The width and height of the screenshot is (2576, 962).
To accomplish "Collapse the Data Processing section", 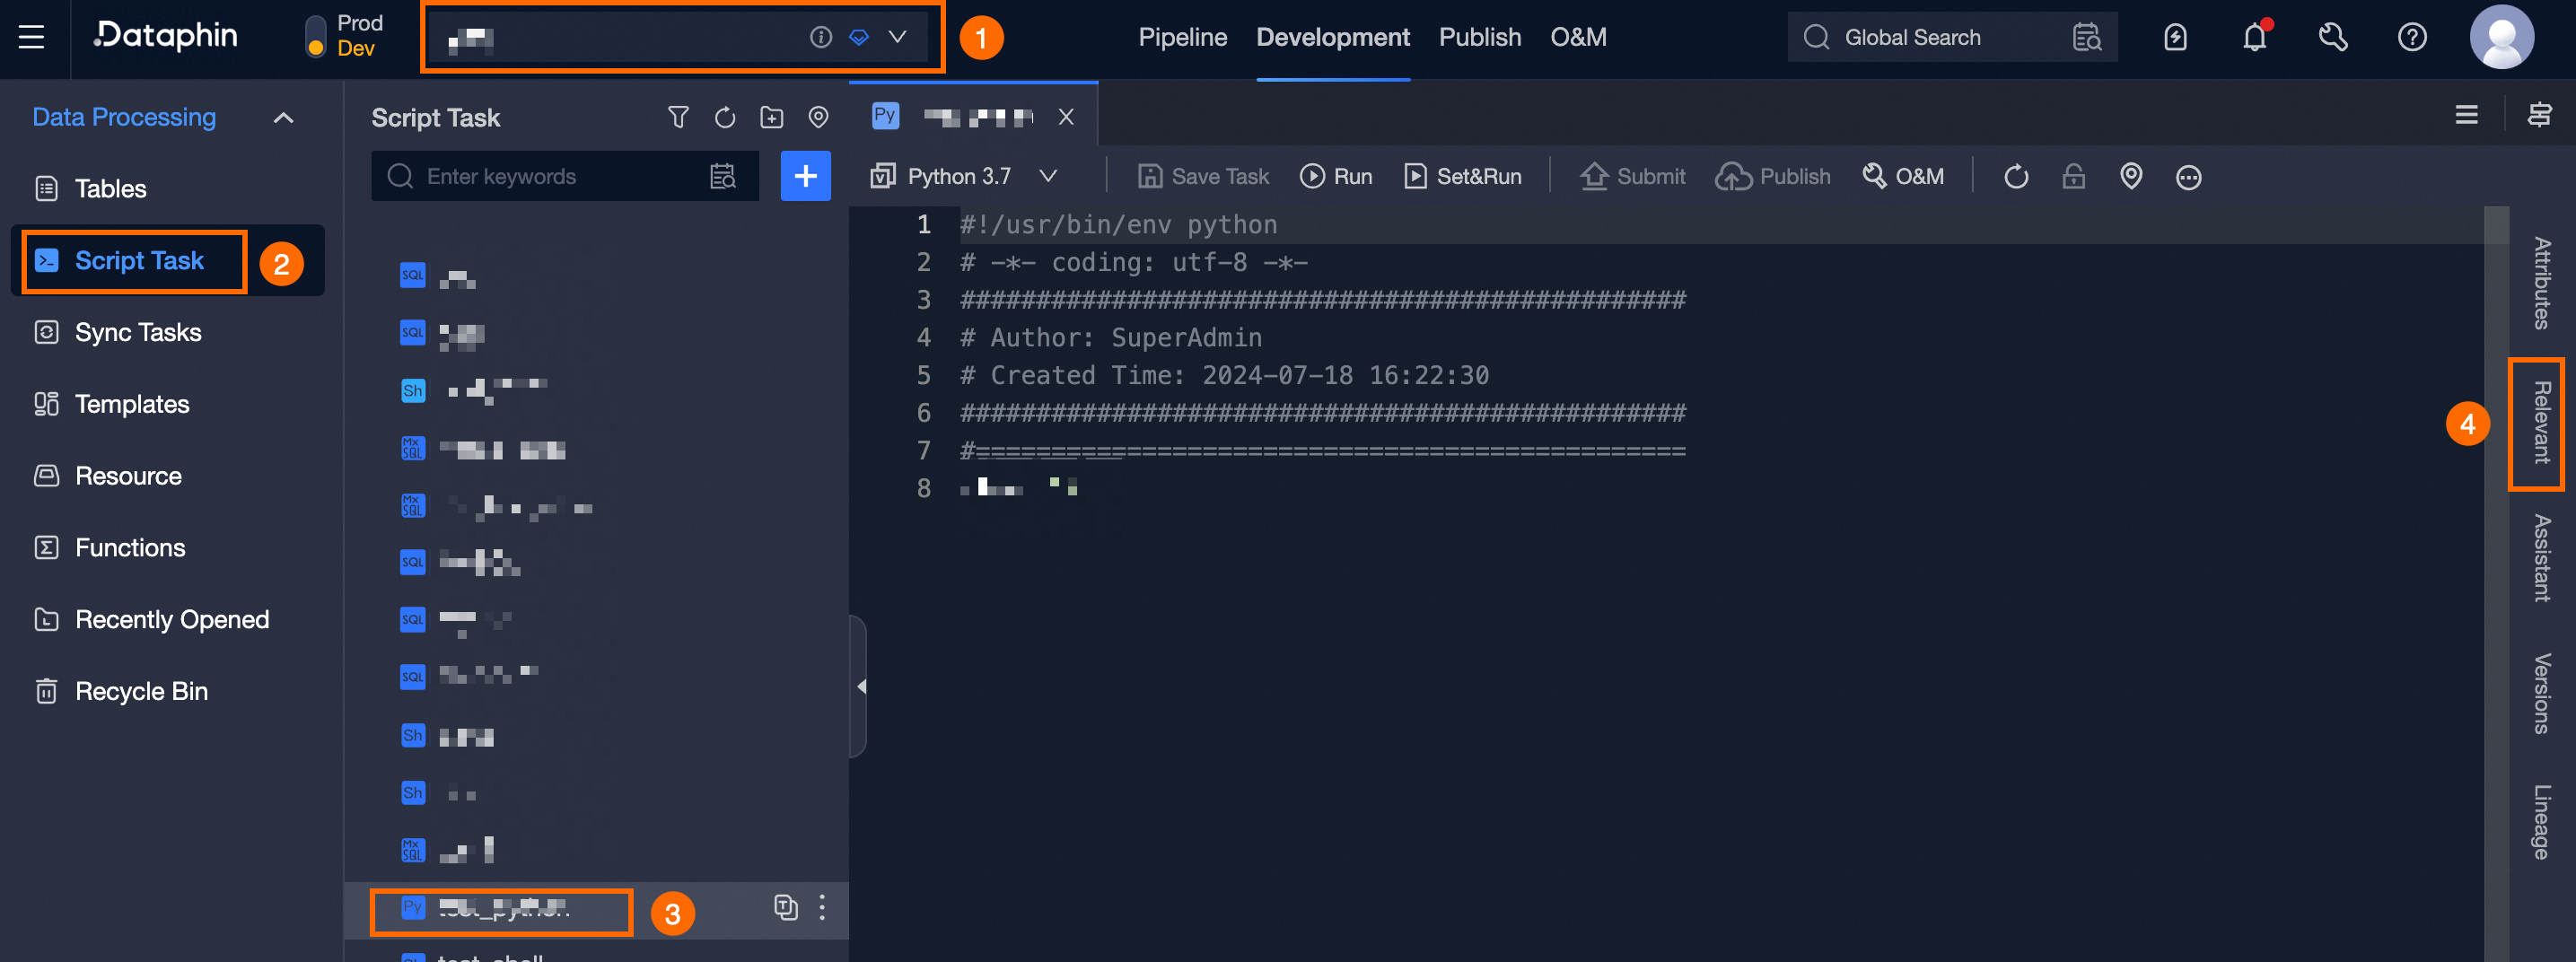I will point(284,118).
